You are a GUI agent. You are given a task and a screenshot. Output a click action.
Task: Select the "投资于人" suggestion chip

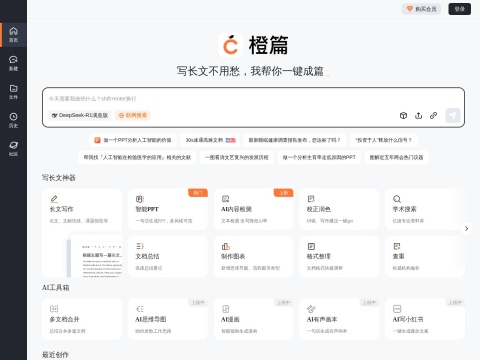pos(384,140)
